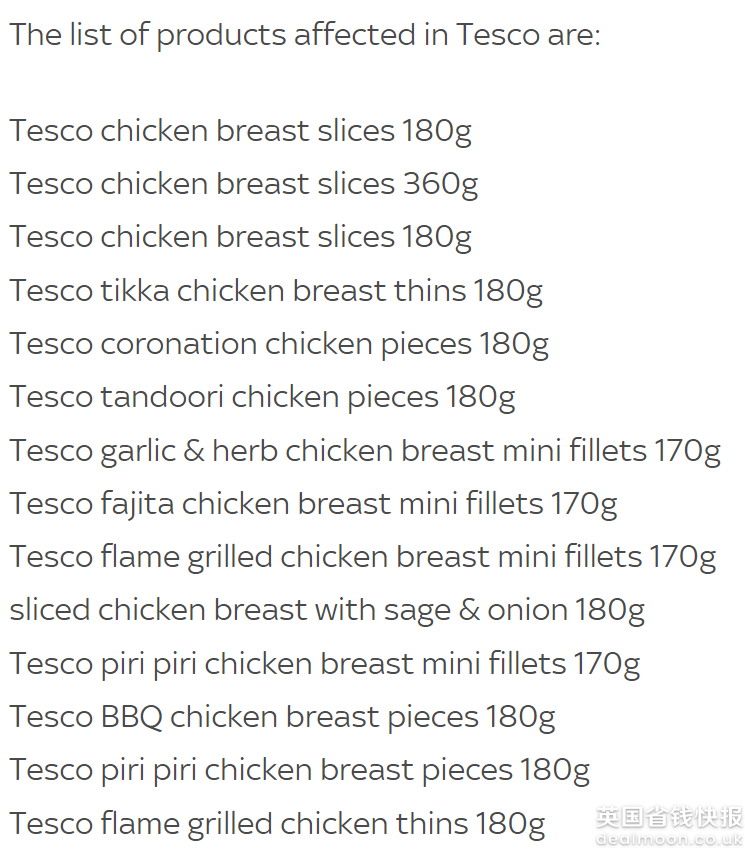Click Tesco BBQ chicken breast pieces 180g line
The image size is (745, 856).
point(282,718)
